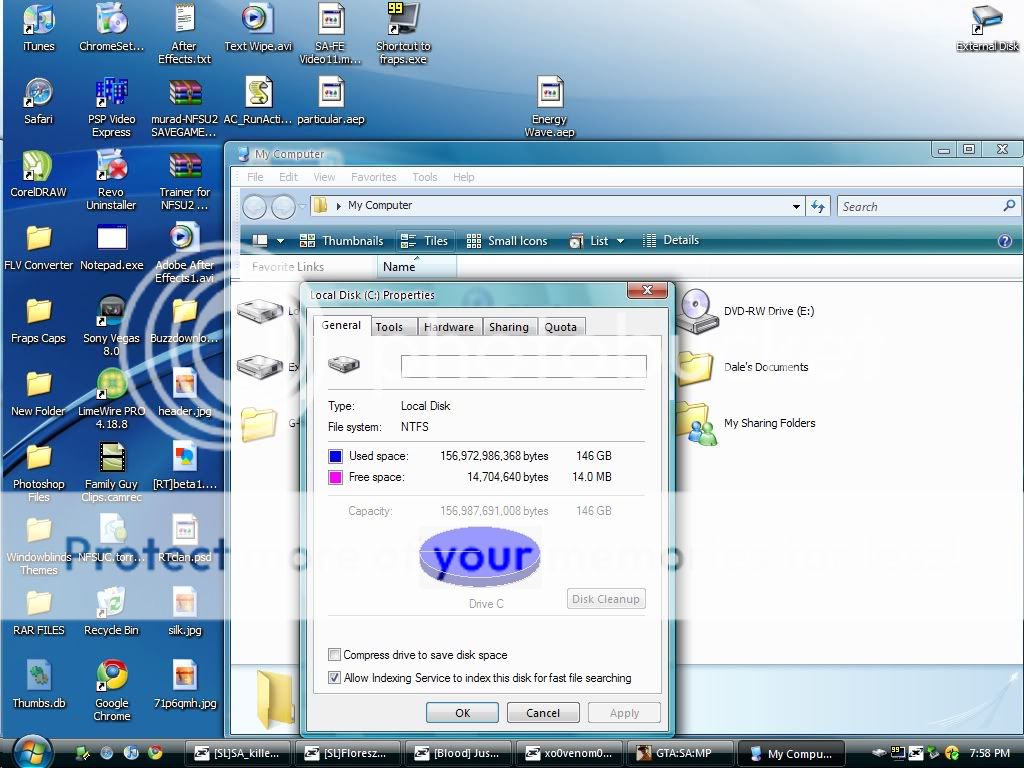Expand the address bar dropdown arrow
The image size is (1024, 768).
coord(796,206)
